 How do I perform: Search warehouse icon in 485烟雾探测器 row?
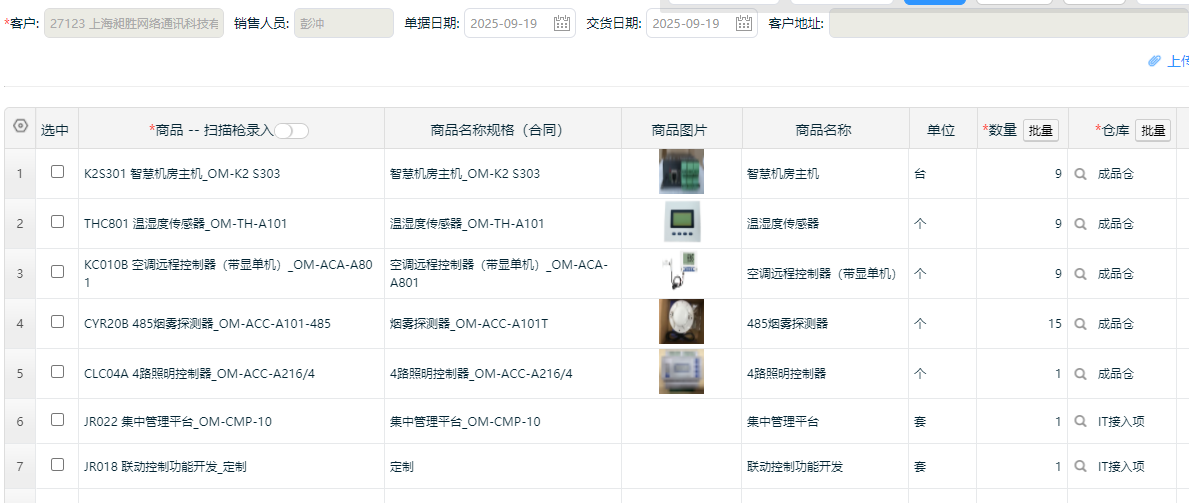pos(1081,324)
